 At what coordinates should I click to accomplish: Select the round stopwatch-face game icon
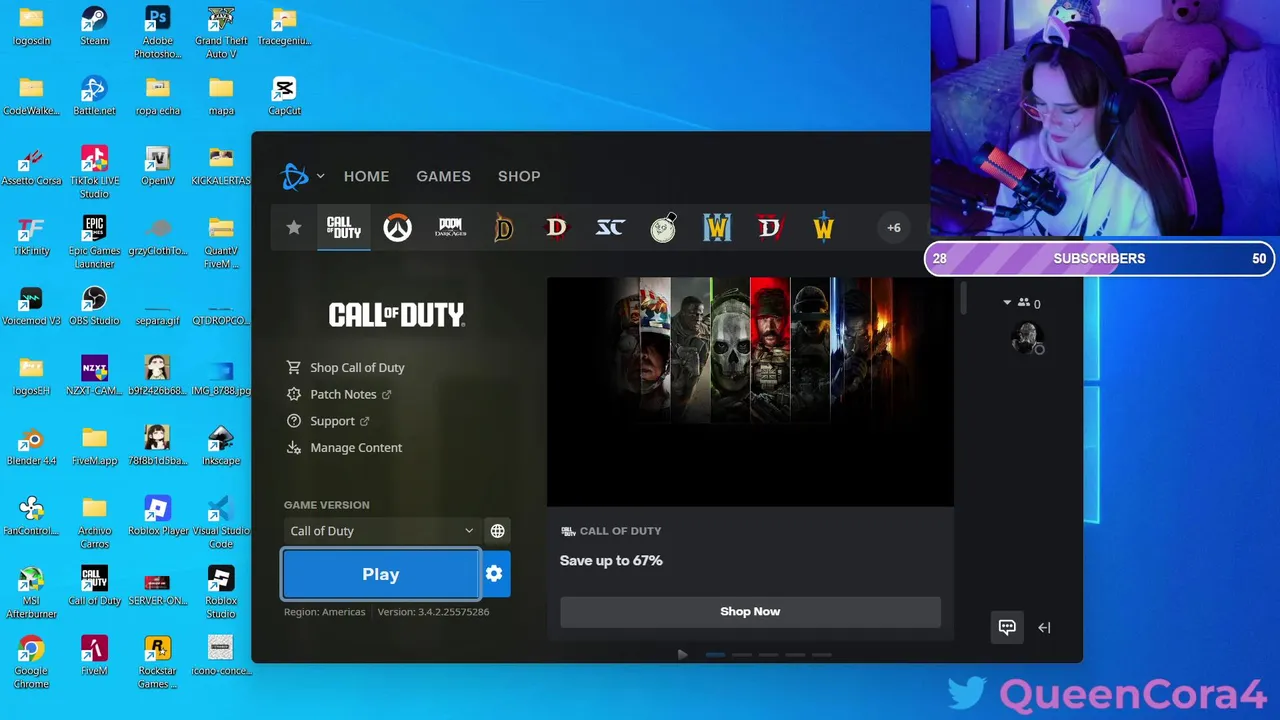click(x=663, y=228)
